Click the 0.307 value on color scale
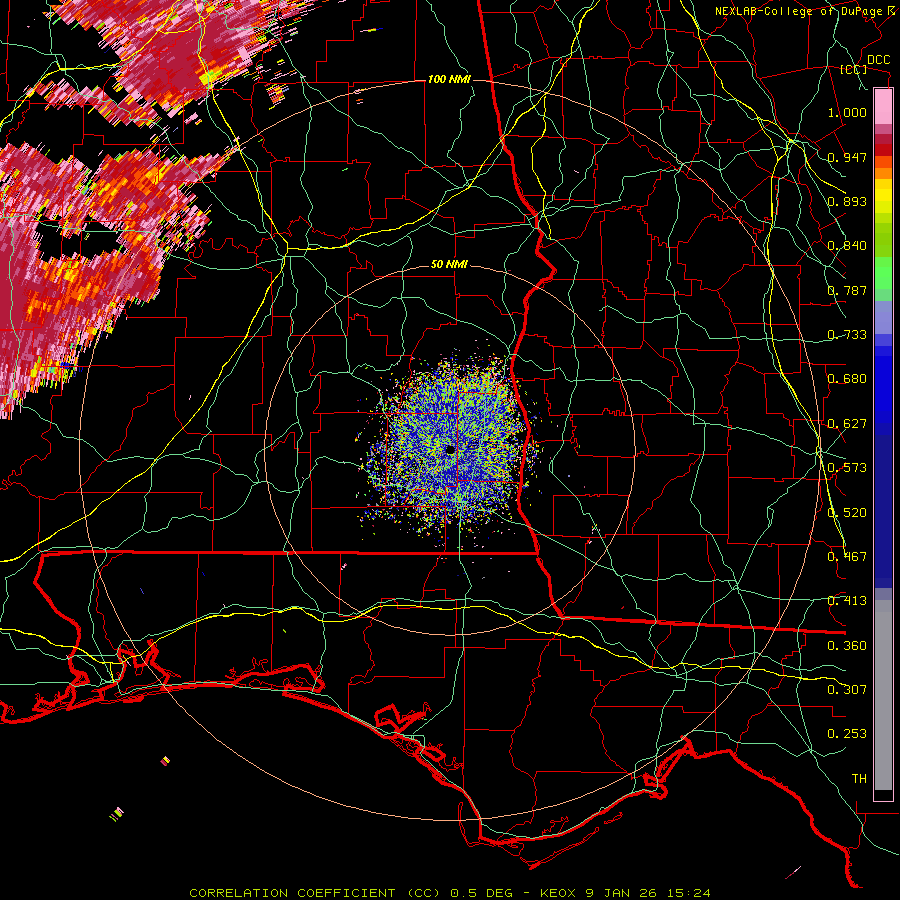The height and width of the screenshot is (900, 900). (x=847, y=690)
